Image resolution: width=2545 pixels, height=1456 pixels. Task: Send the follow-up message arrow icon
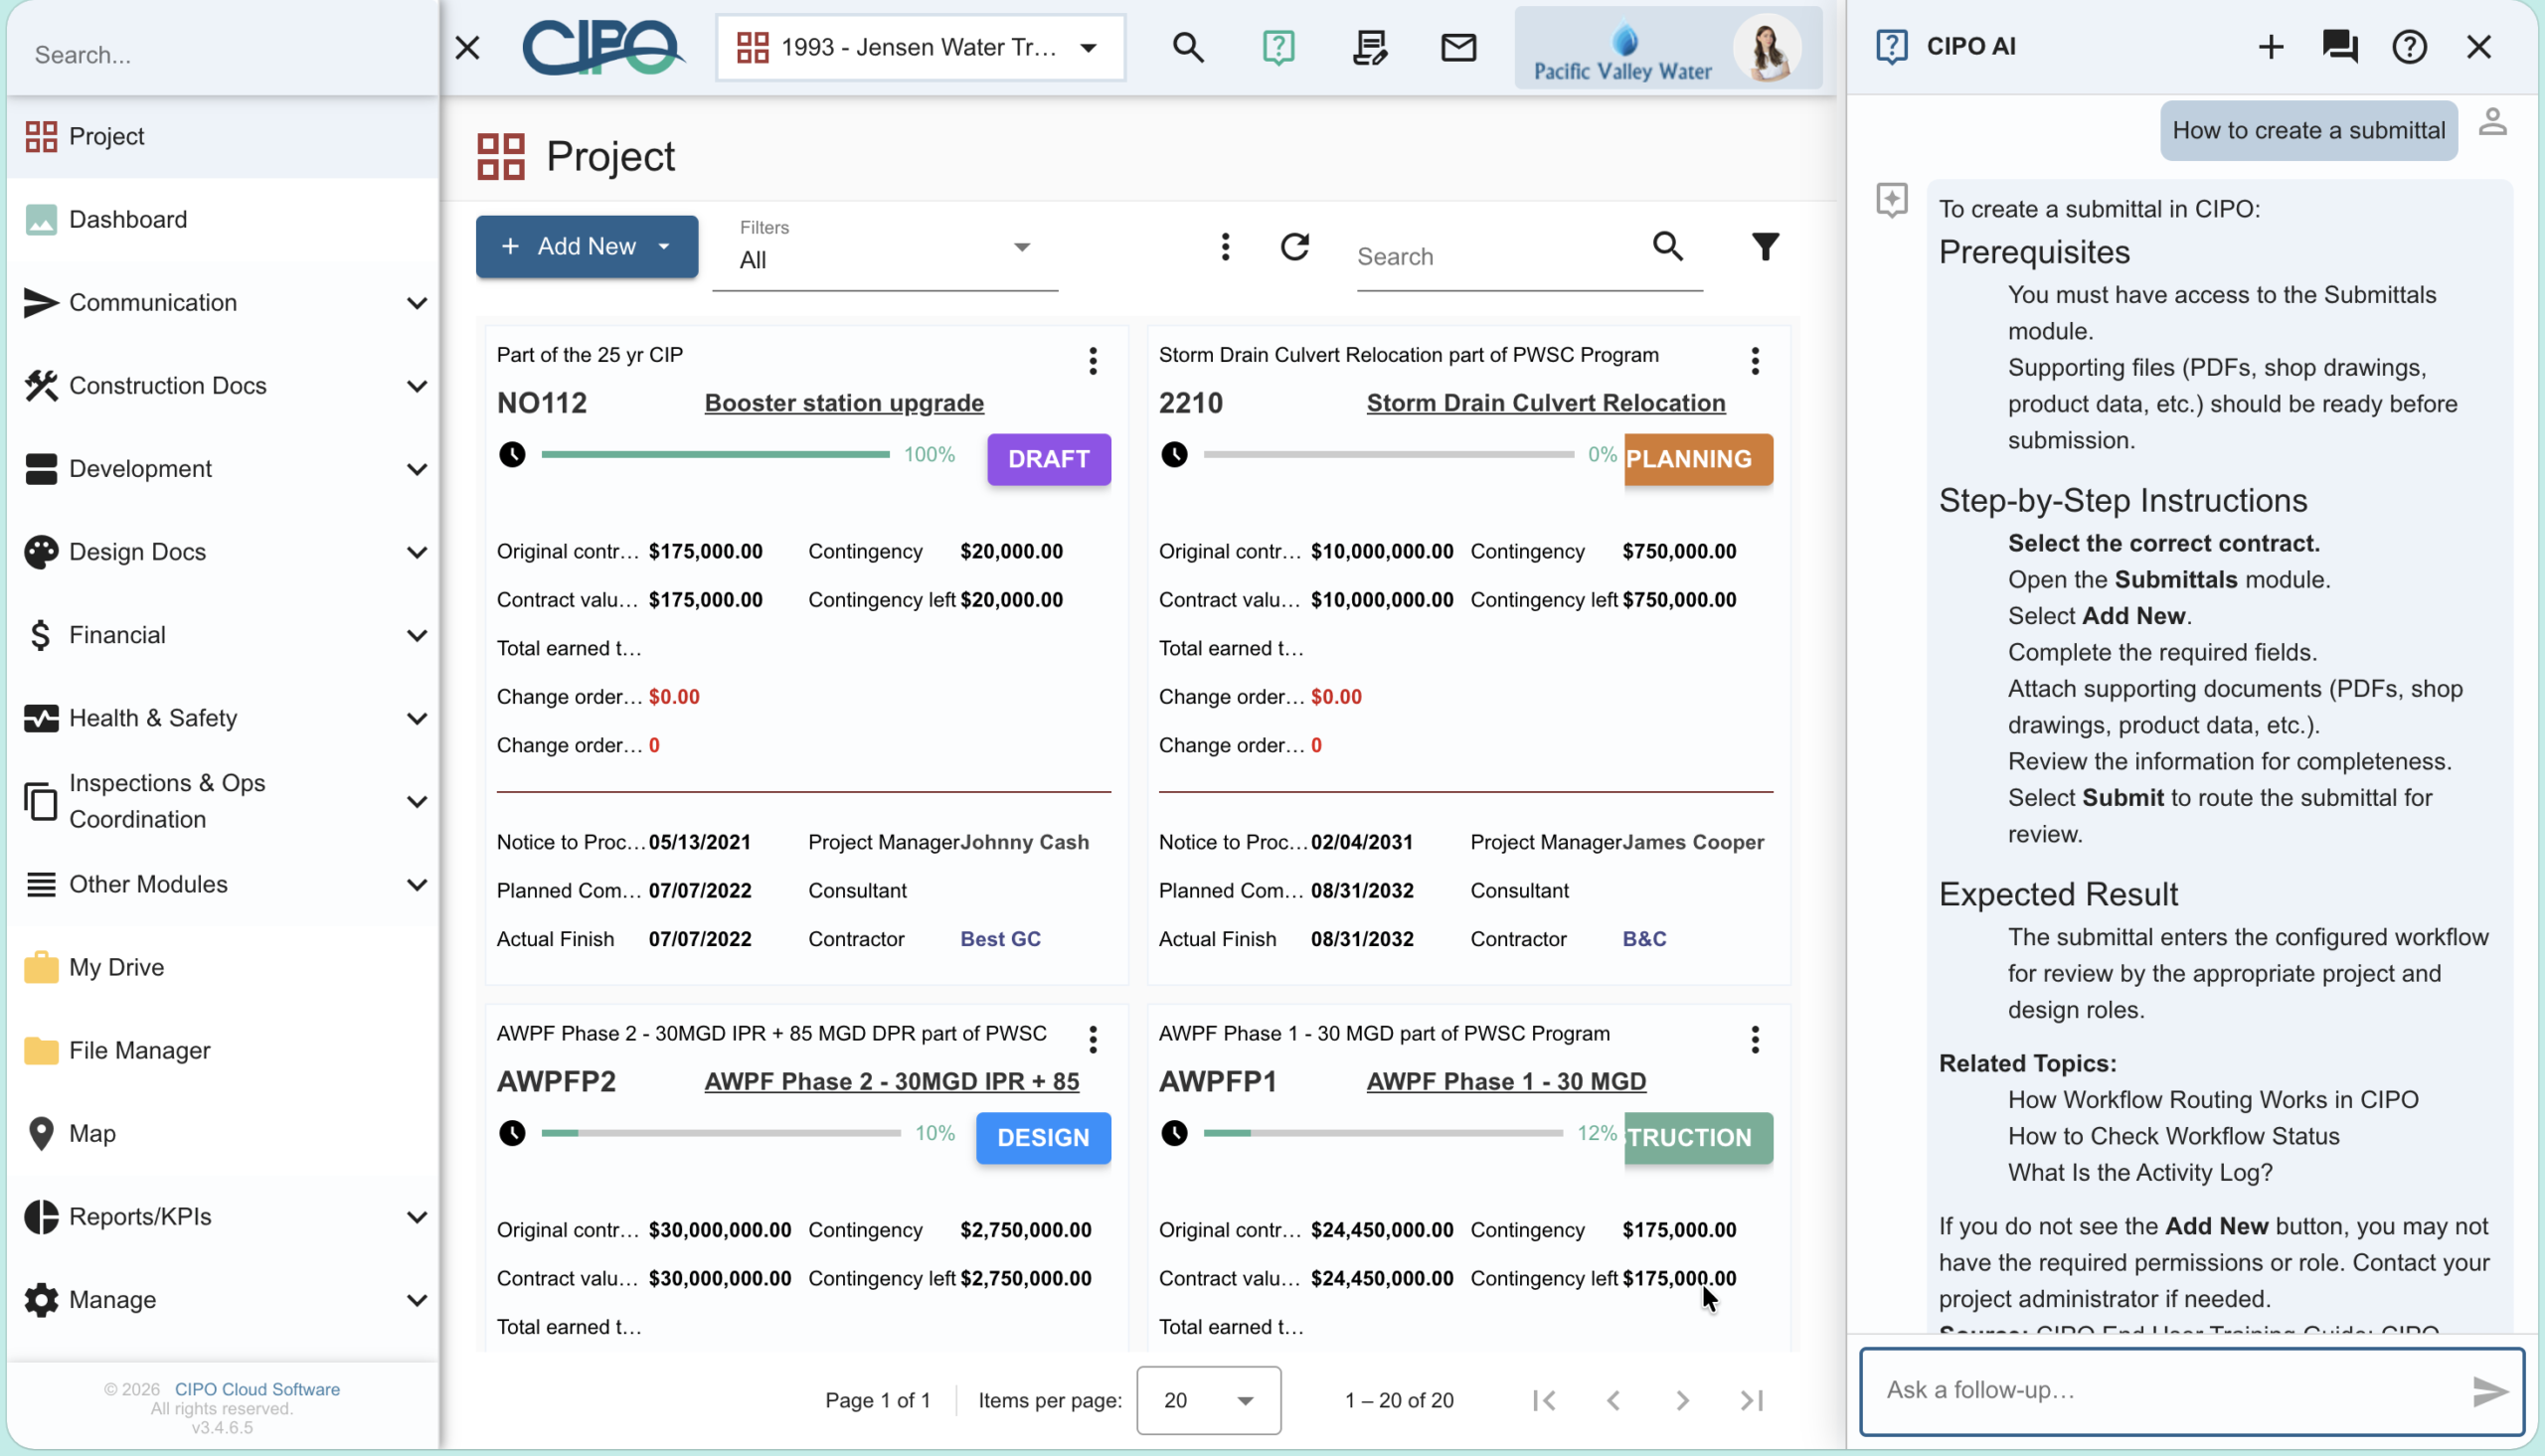(x=2489, y=1391)
